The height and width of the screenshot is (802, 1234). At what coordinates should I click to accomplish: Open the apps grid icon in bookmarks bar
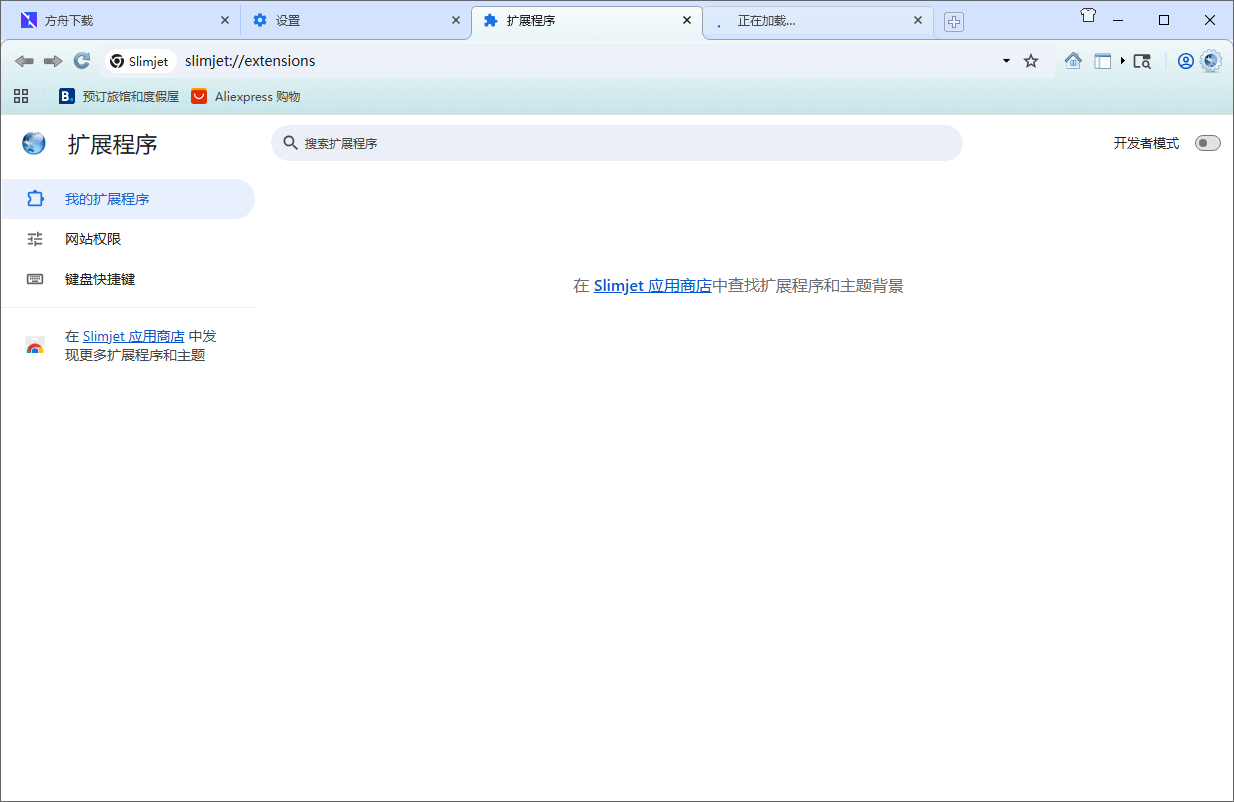pyautogui.click(x=21, y=96)
